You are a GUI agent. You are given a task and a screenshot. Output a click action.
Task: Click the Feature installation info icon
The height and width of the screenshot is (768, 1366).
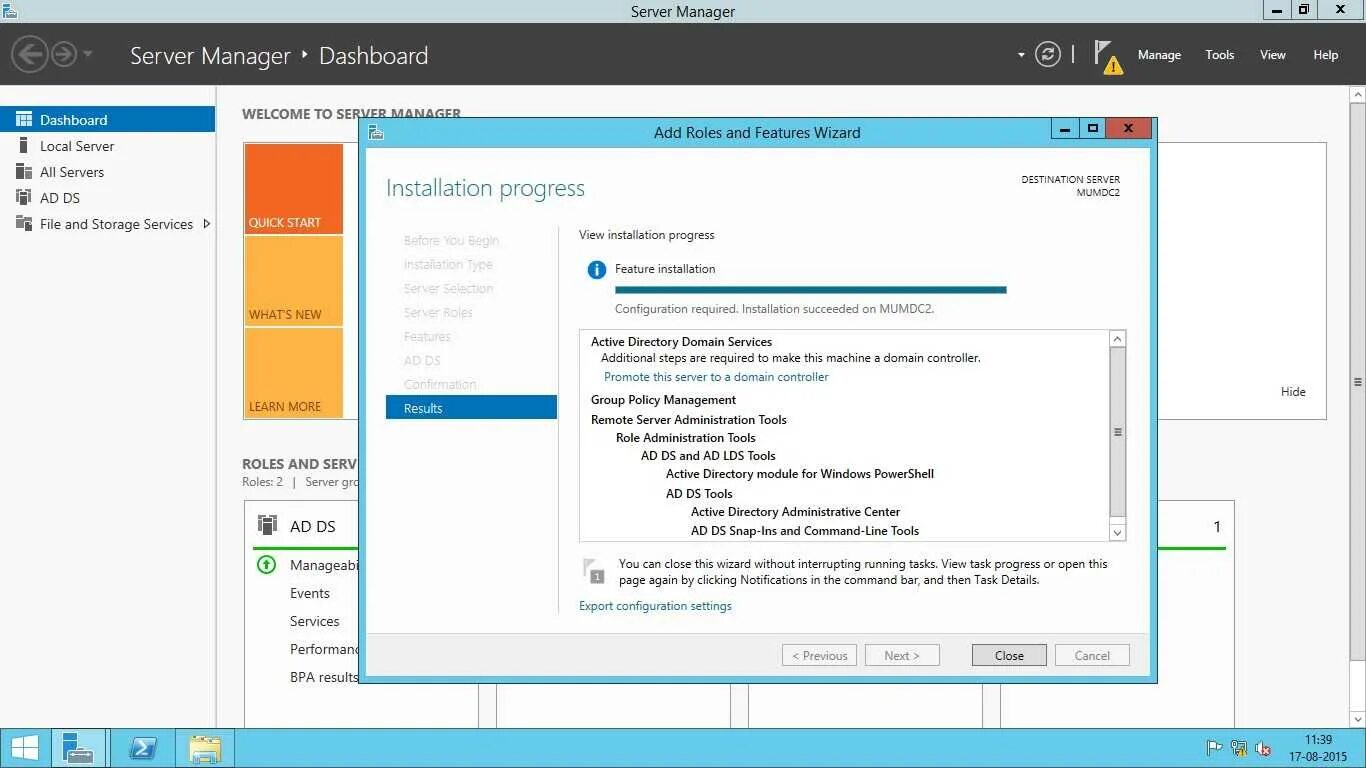point(597,269)
